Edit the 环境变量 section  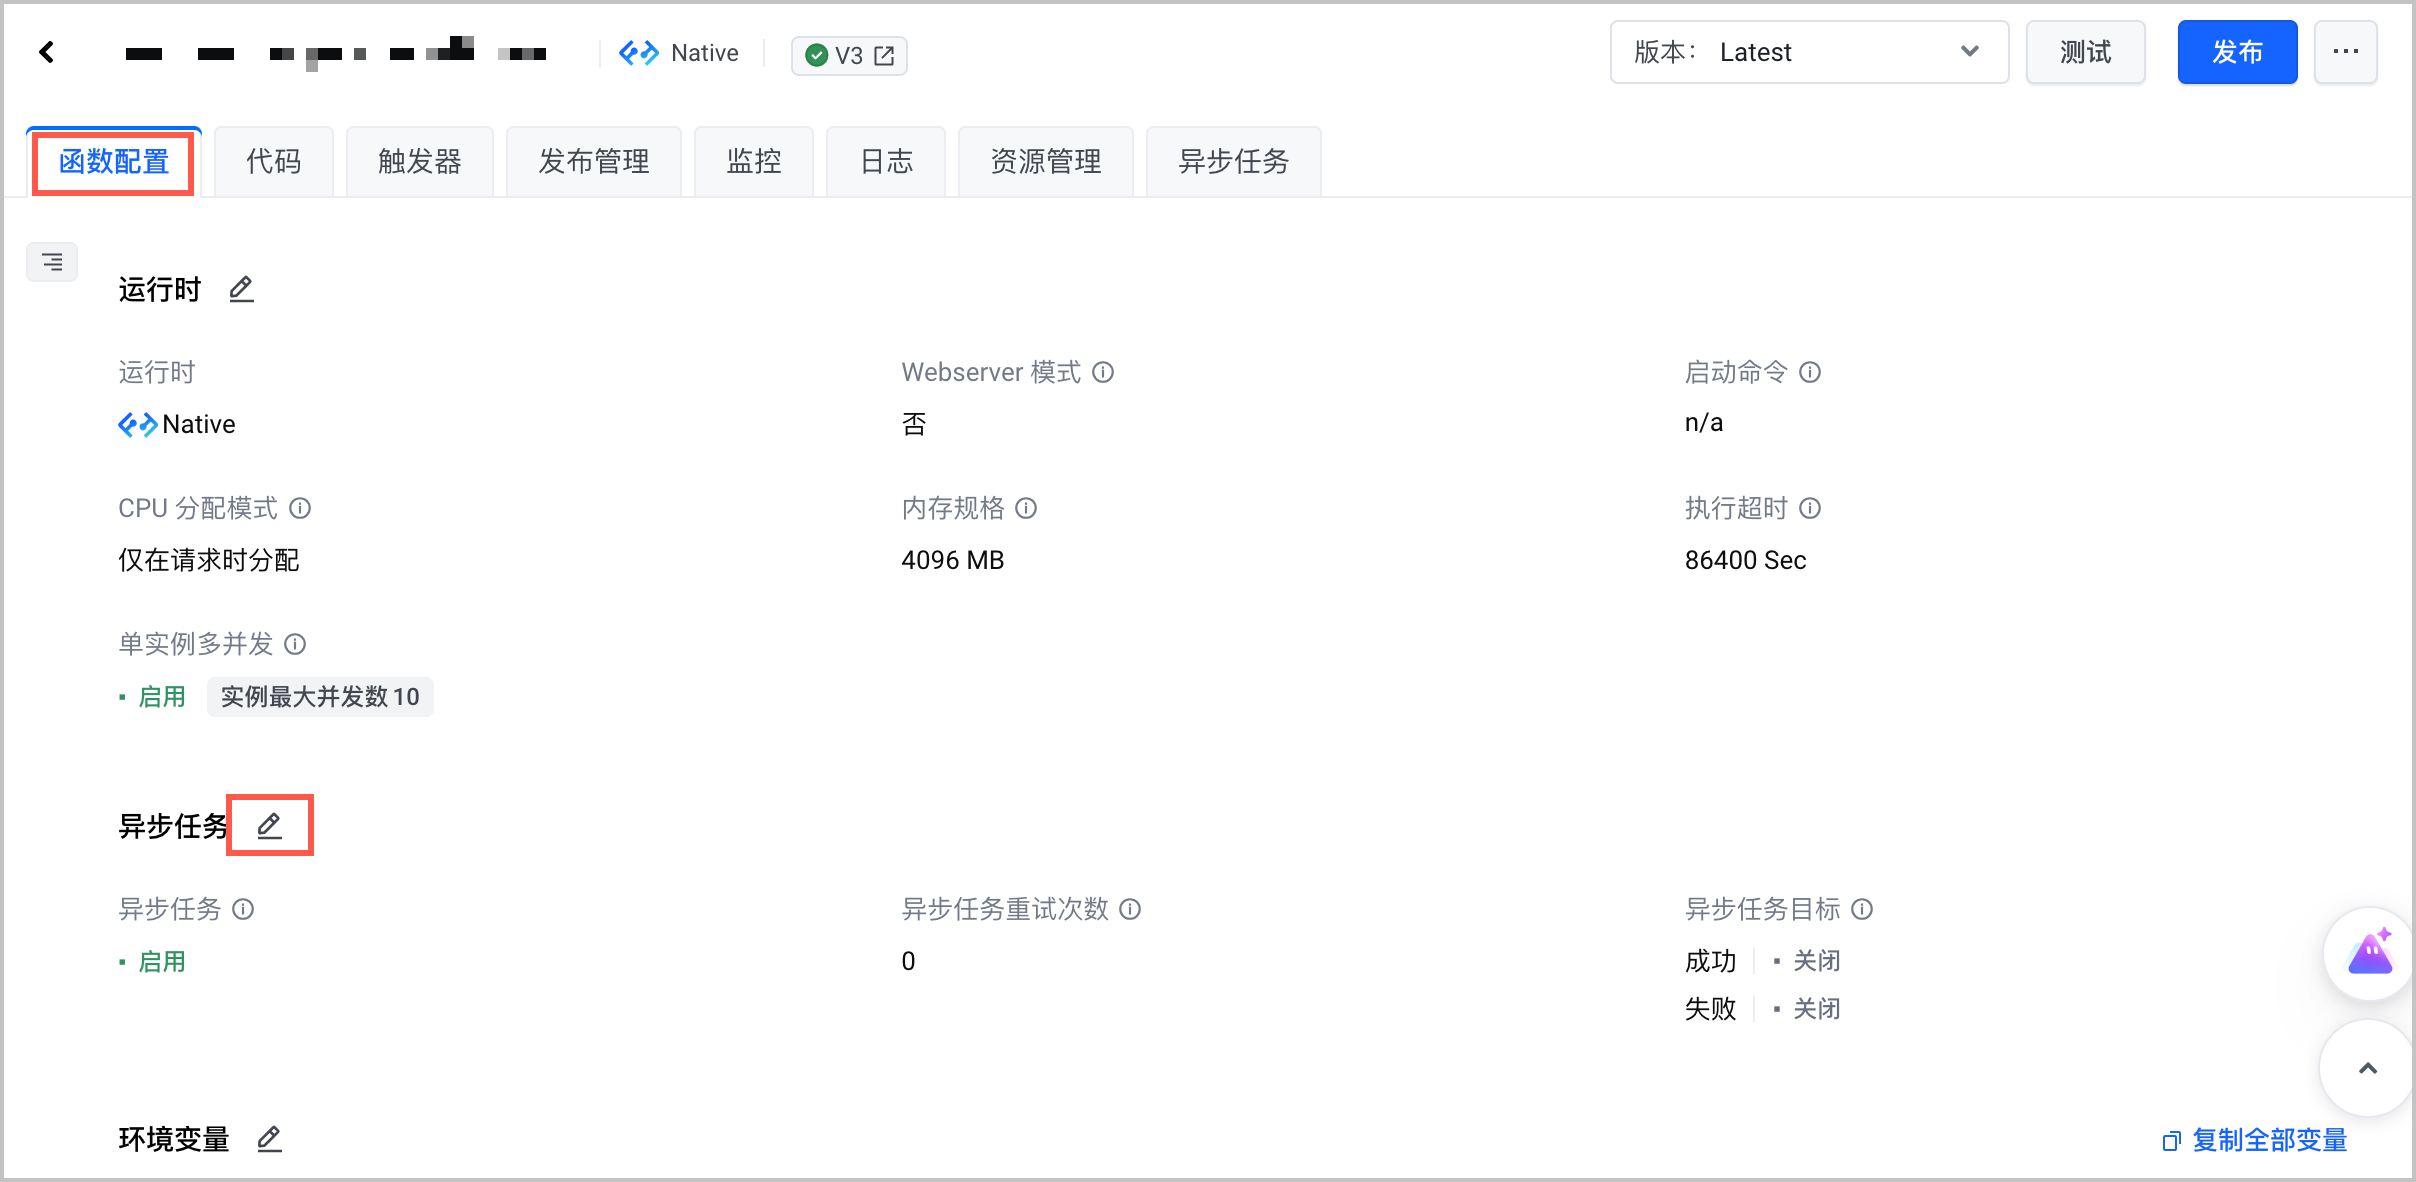click(x=269, y=1139)
